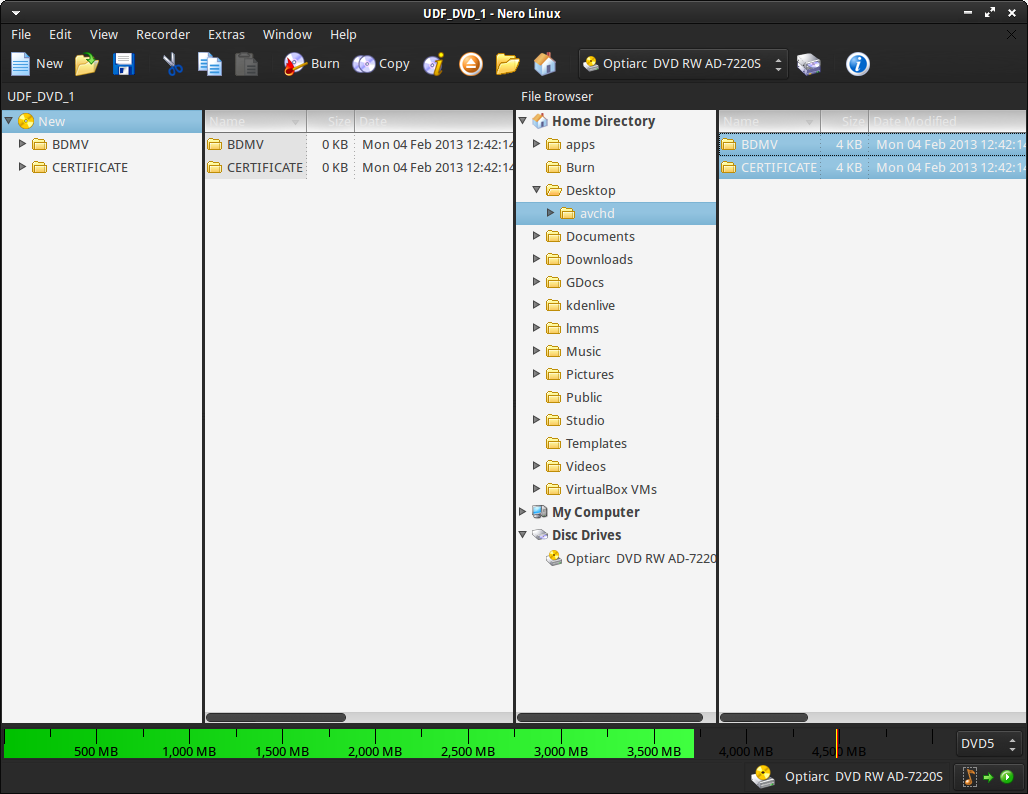1028x794 pixels.
Task: Open the Window menu
Action: pos(287,34)
